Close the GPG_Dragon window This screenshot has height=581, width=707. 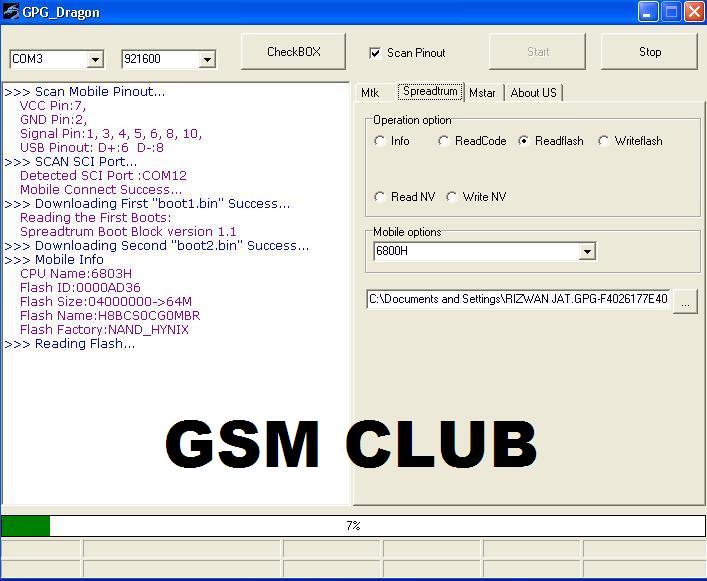(x=692, y=12)
